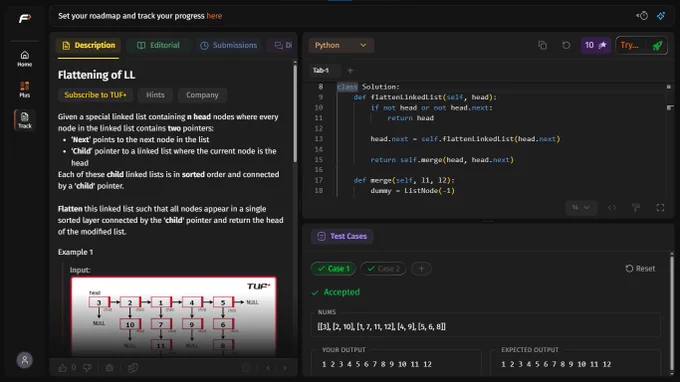Viewport: 680px width, 382px height.
Task: Click the editor minimap marker at top right
Action: point(668,87)
